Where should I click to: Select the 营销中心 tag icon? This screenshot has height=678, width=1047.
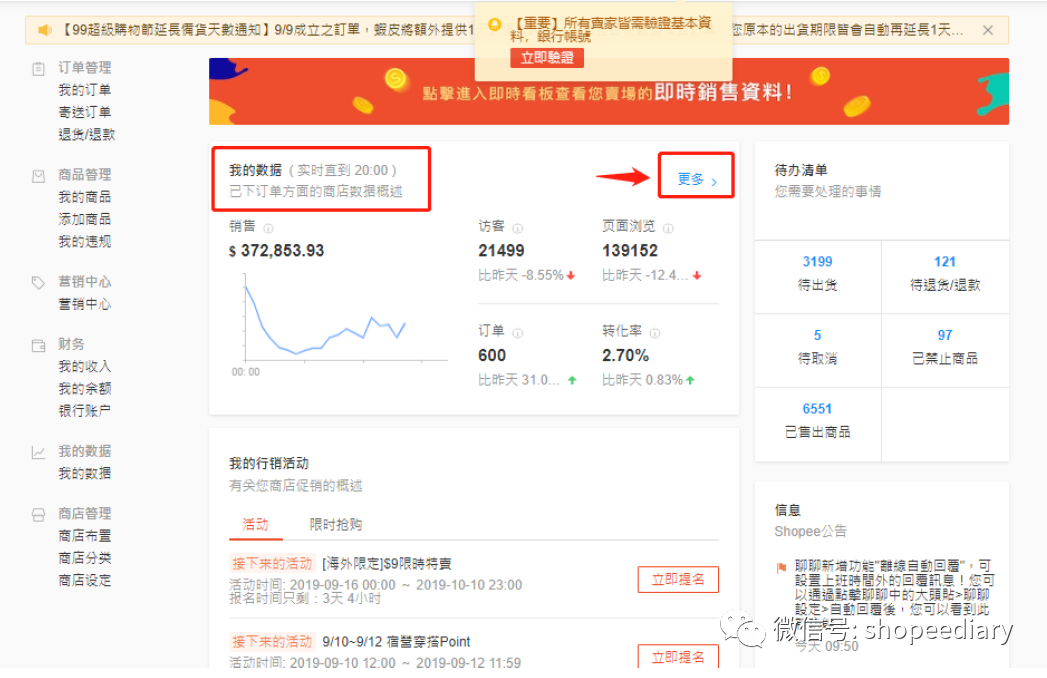pos(36,281)
